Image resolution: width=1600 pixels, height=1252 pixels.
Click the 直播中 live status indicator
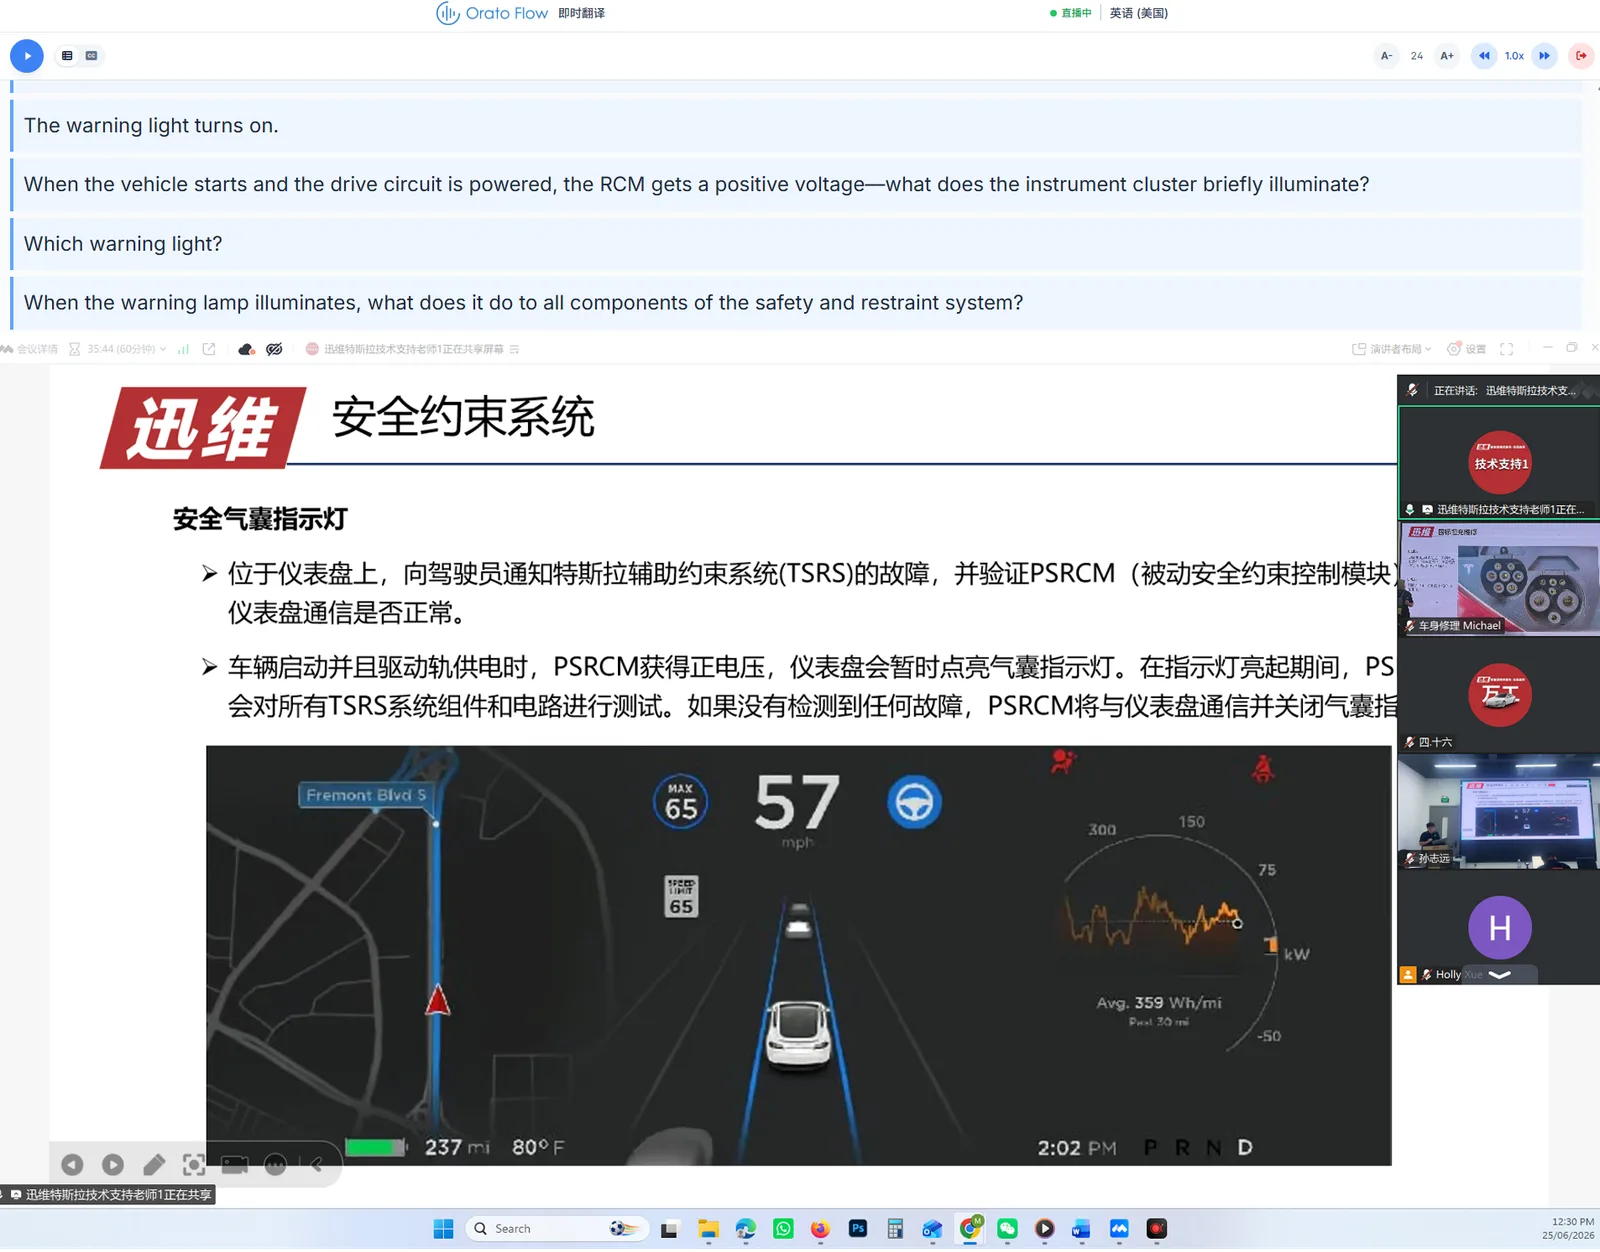click(x=1070, y=13)
